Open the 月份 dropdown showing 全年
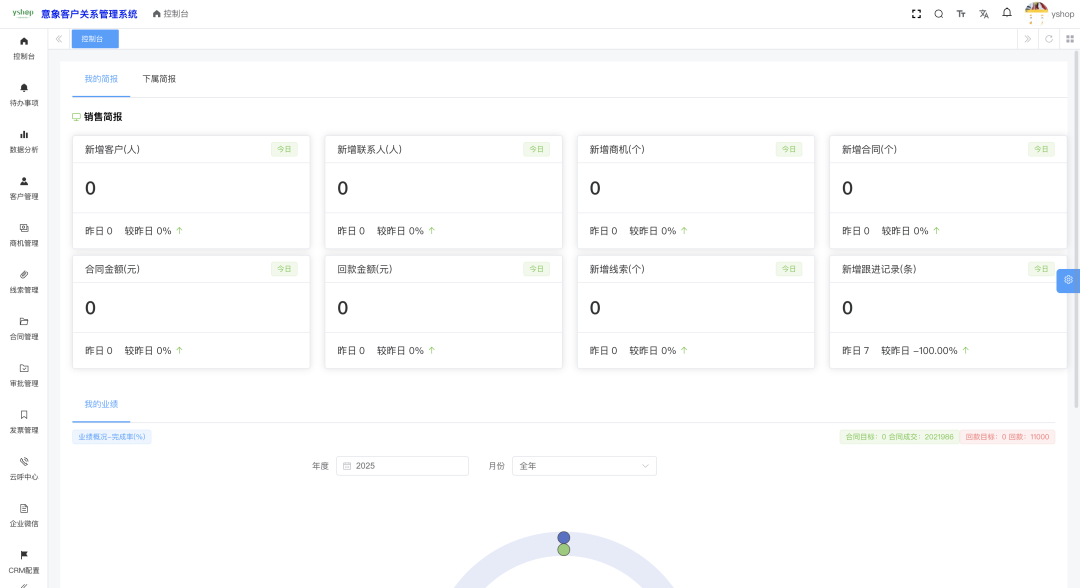The width and height of the screenshot is (1080, 588). pos(584,466)
